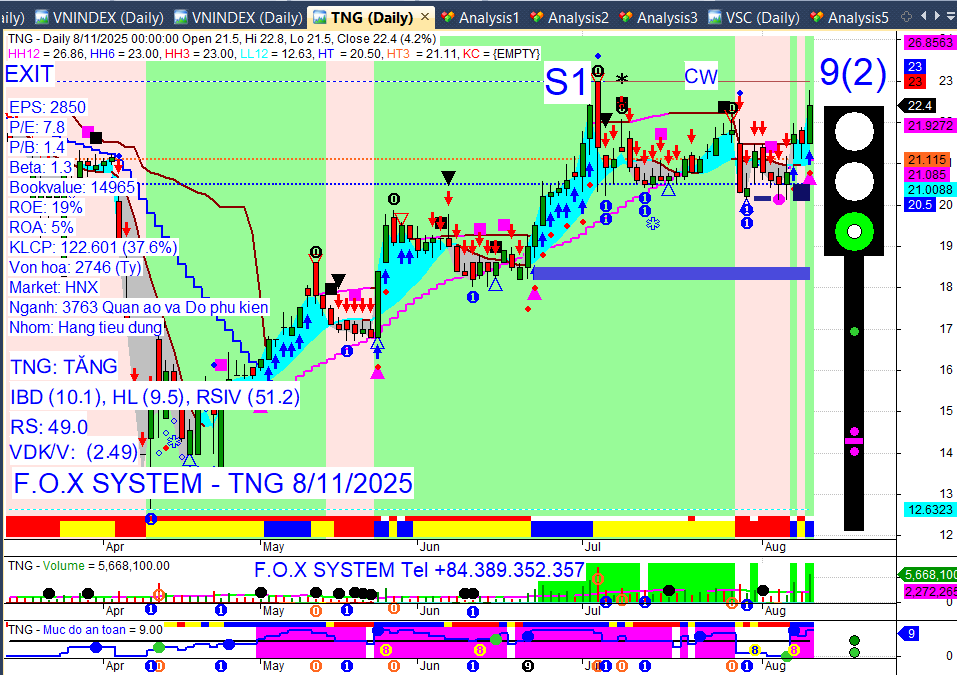
Task: Open the VNINDEX (Daily) tab beside TNG tab
Action: pos(239,18)
